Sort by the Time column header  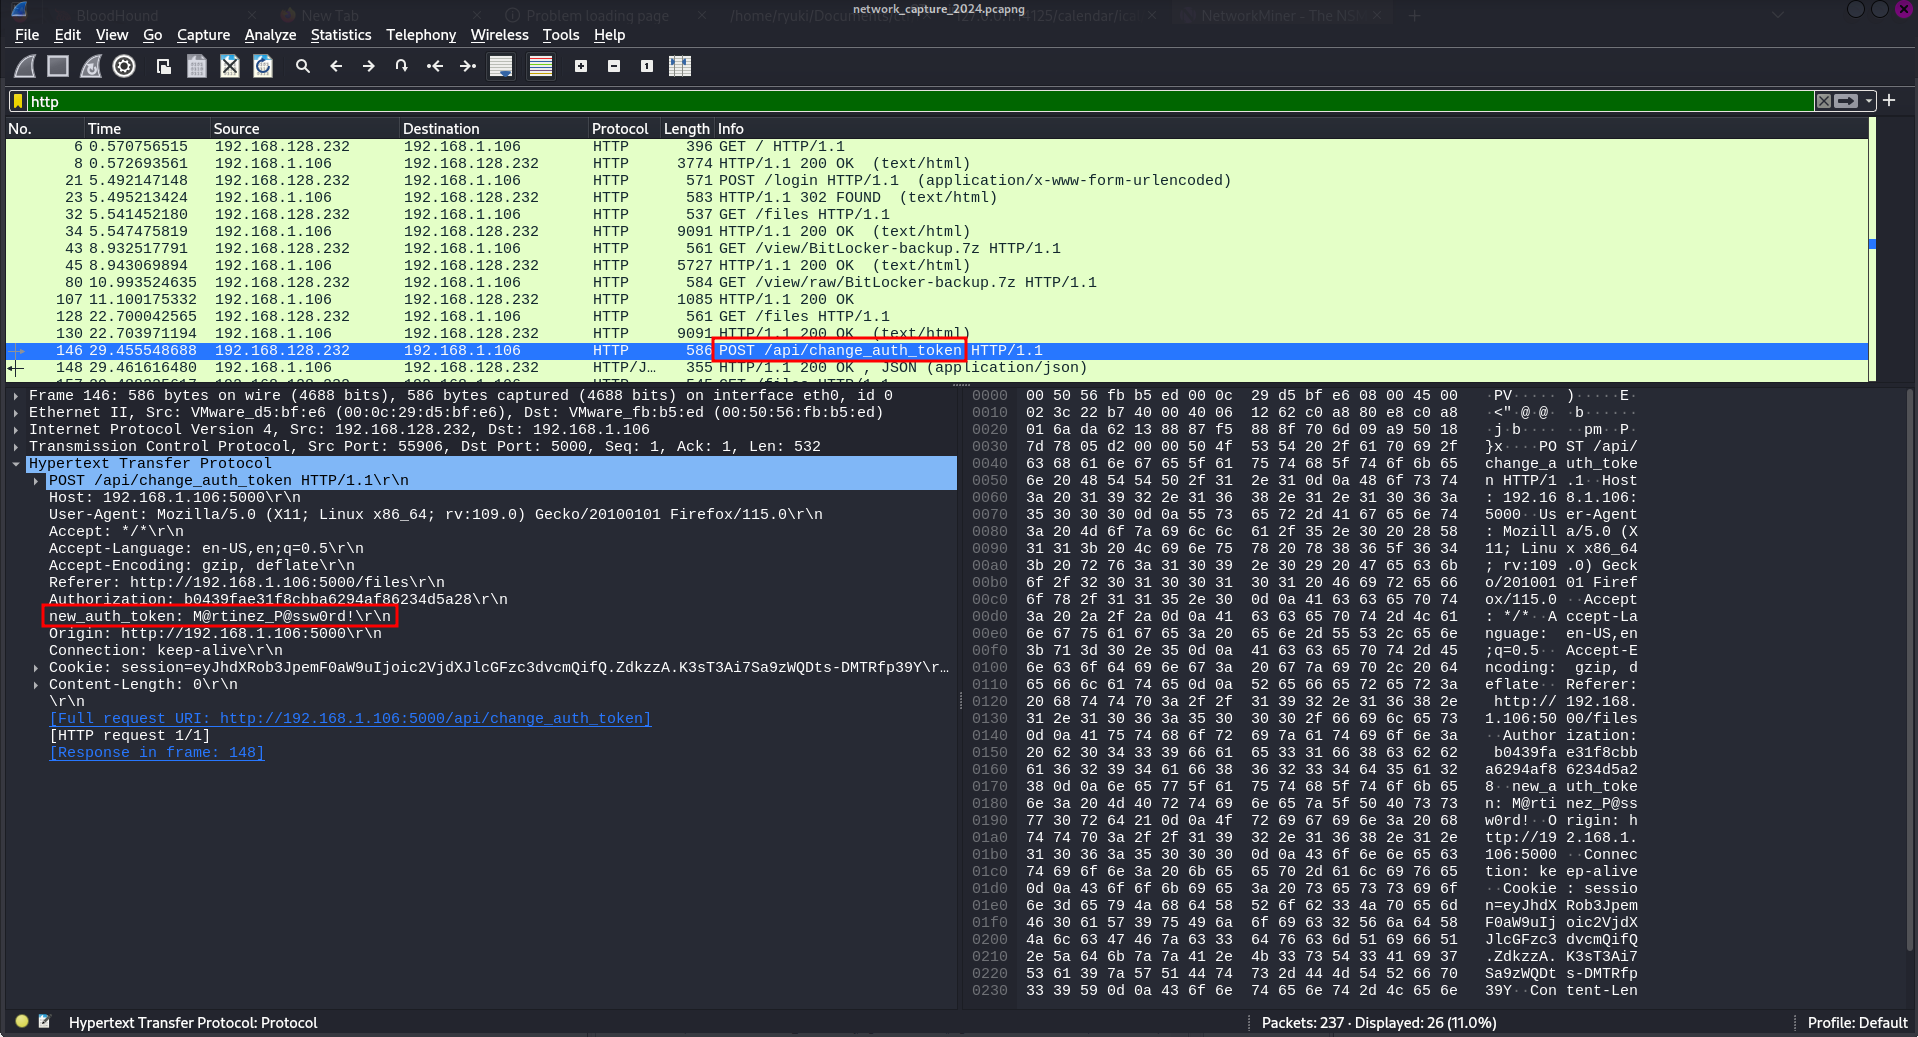(x=146, y=129)
